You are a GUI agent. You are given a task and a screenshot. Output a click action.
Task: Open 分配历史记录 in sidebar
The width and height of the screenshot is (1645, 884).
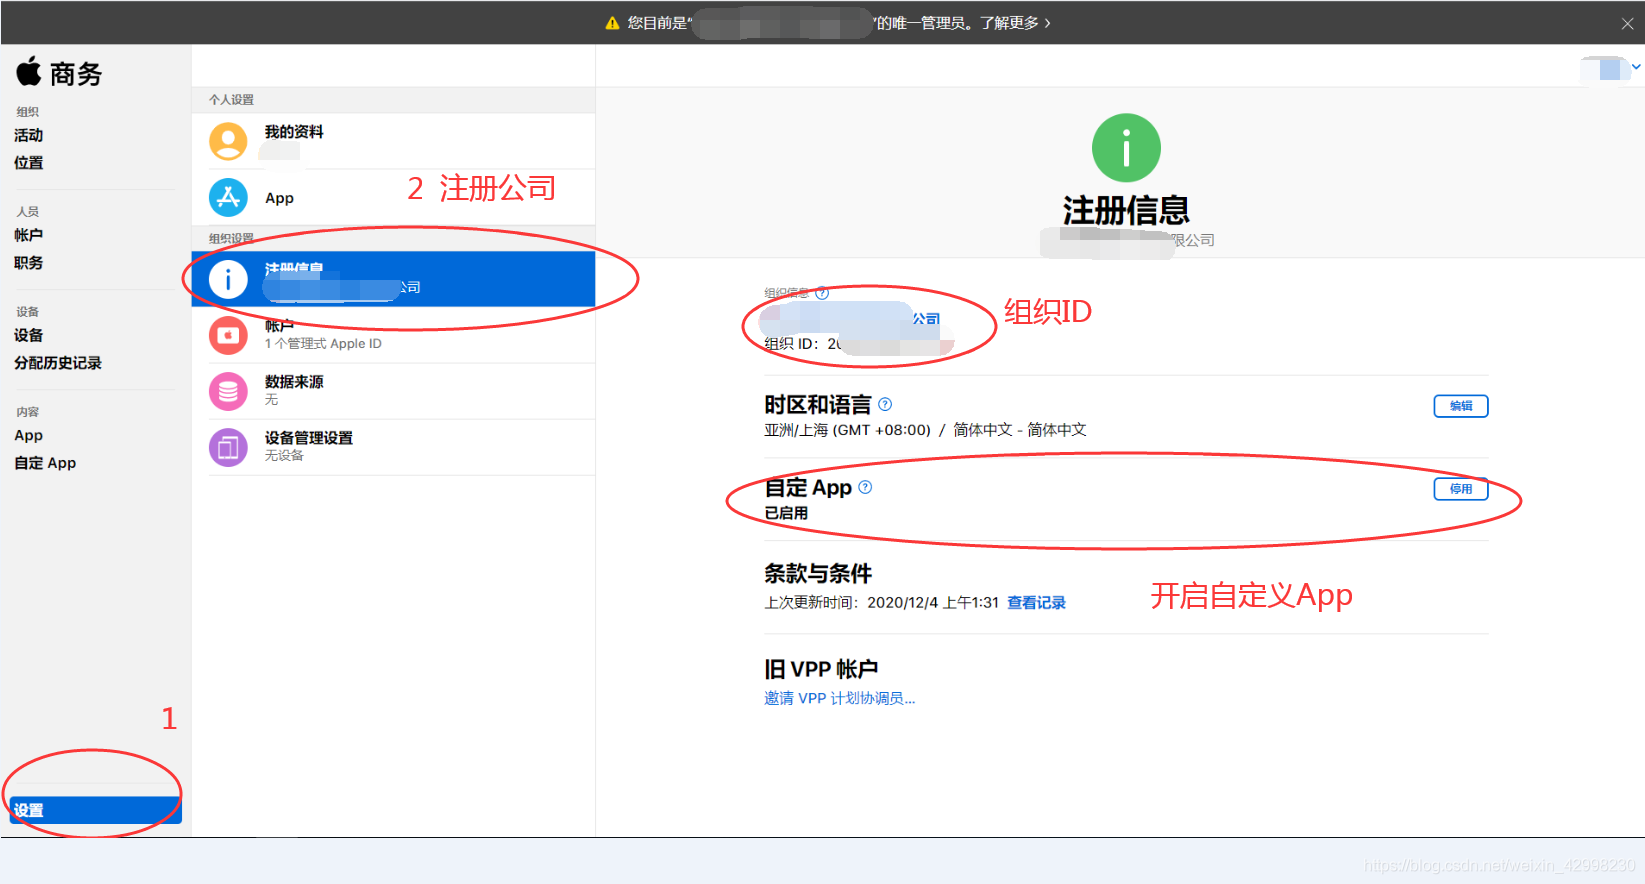tap(58, 363)
